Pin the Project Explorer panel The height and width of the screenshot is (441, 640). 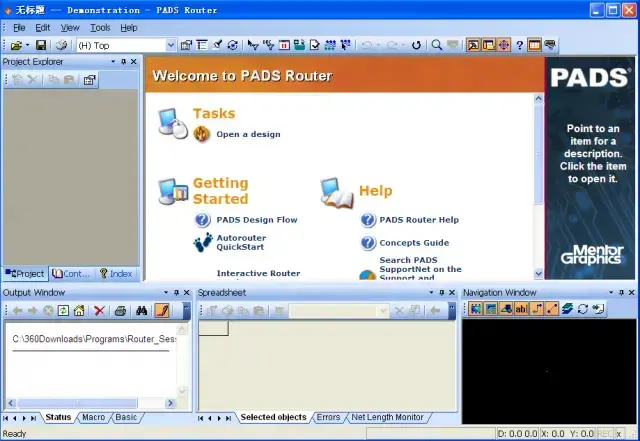(123, 62)
